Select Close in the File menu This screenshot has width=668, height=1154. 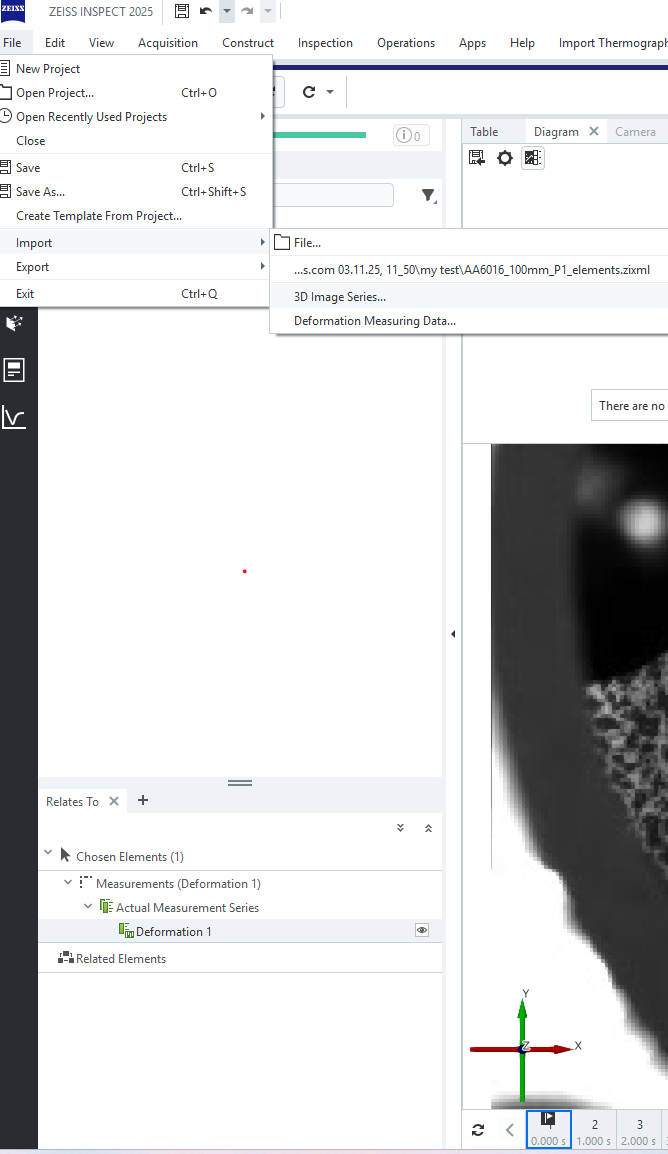point(136,141)
